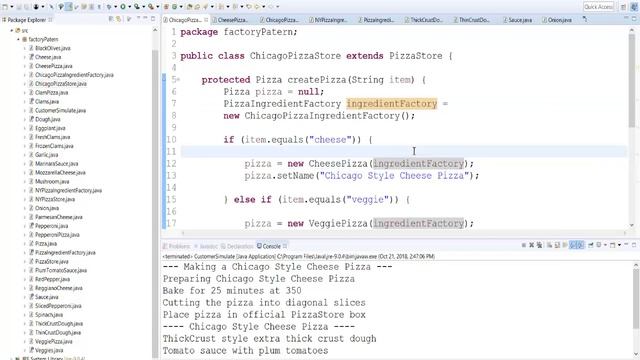Select PepperoniPizza.java in Package Explorer
This screenshot has width=640, height=360.
(x=57, y=235)
